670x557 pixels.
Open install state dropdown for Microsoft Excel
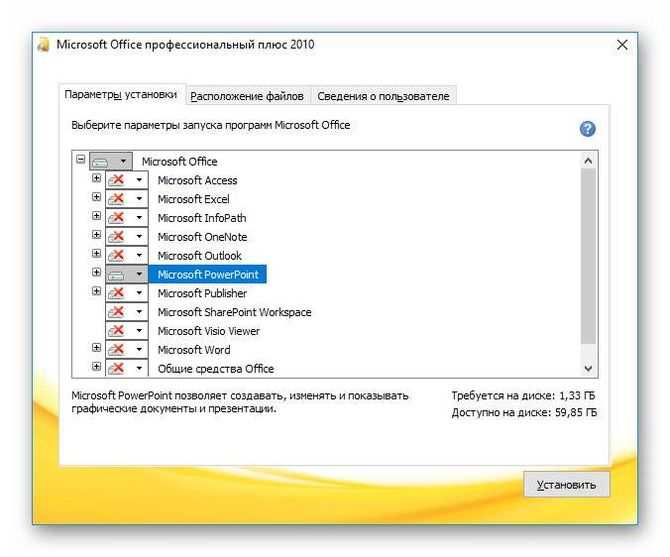click(x=127, y=199)
